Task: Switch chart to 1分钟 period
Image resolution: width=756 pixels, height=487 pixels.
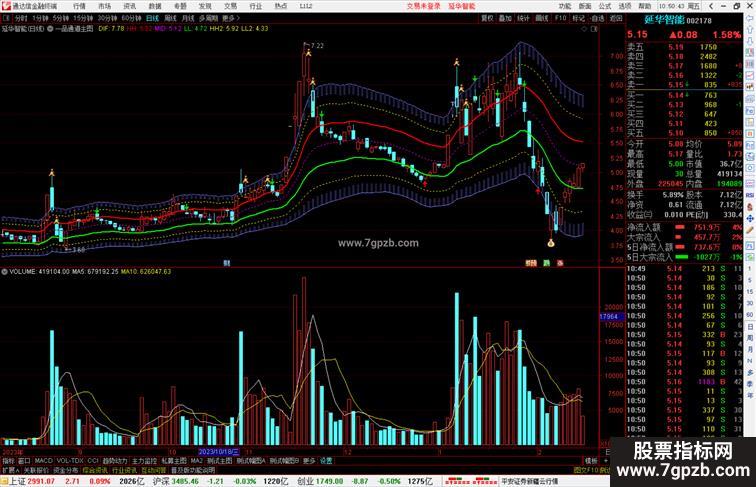Action: tap(40, 18)
